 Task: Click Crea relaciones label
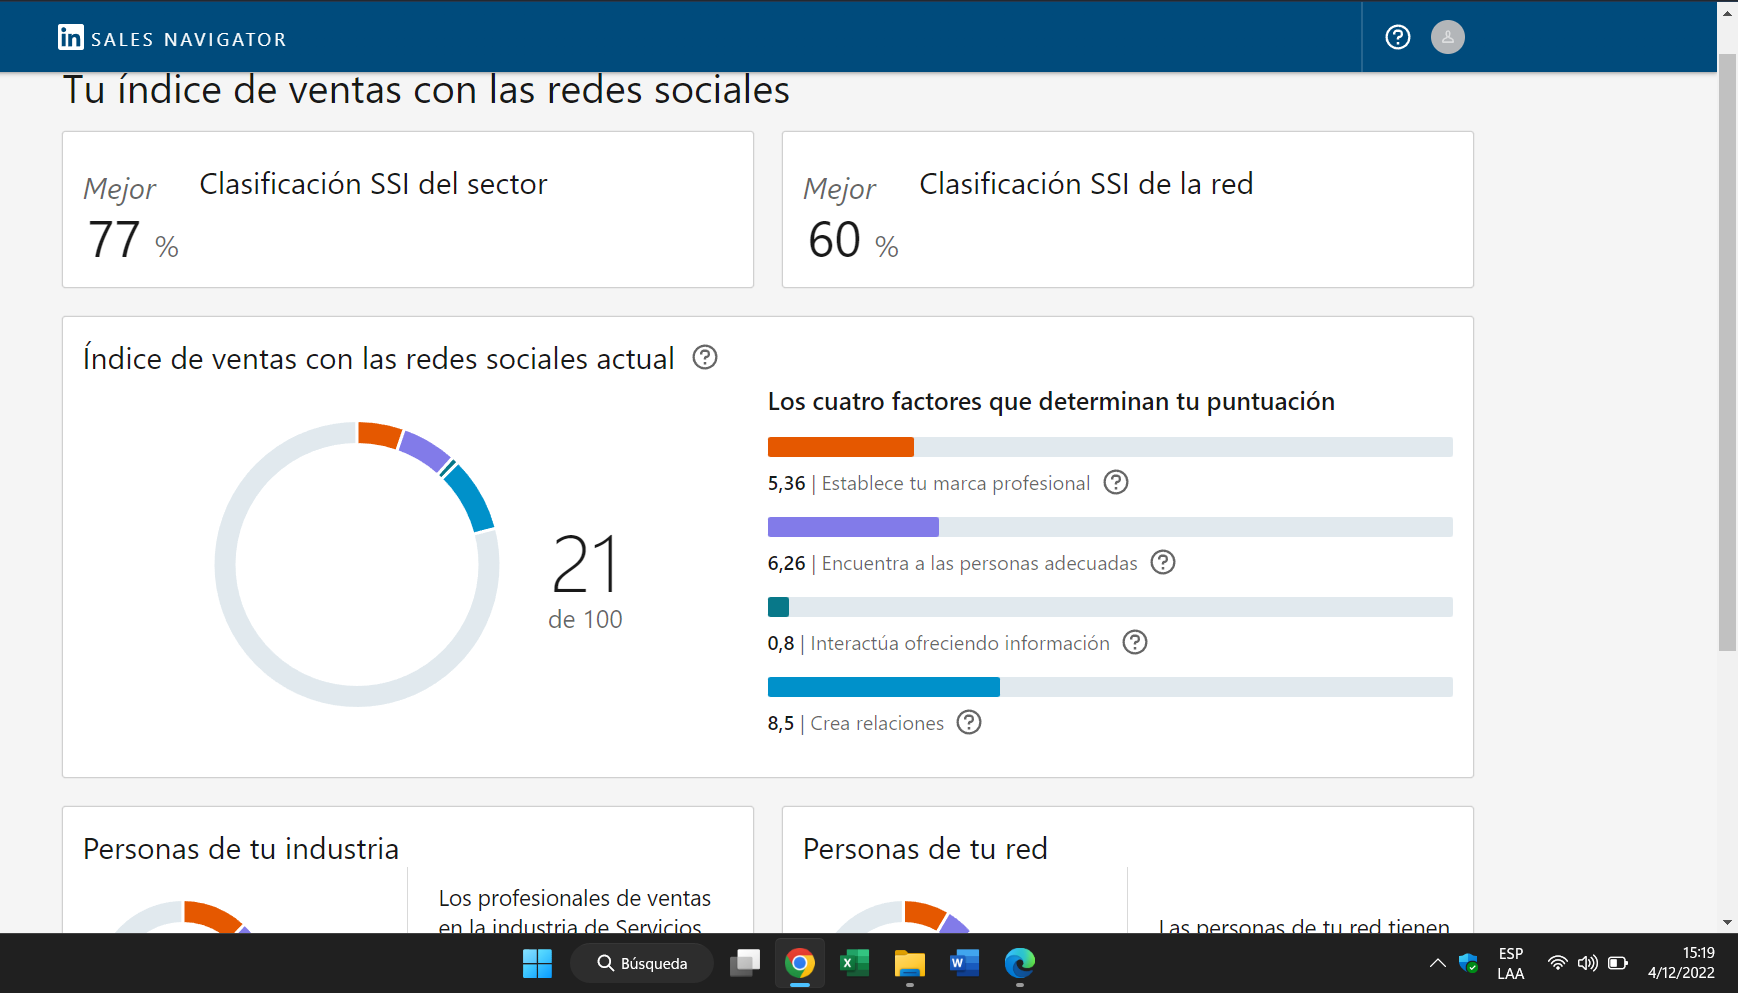tap(877, 723)
